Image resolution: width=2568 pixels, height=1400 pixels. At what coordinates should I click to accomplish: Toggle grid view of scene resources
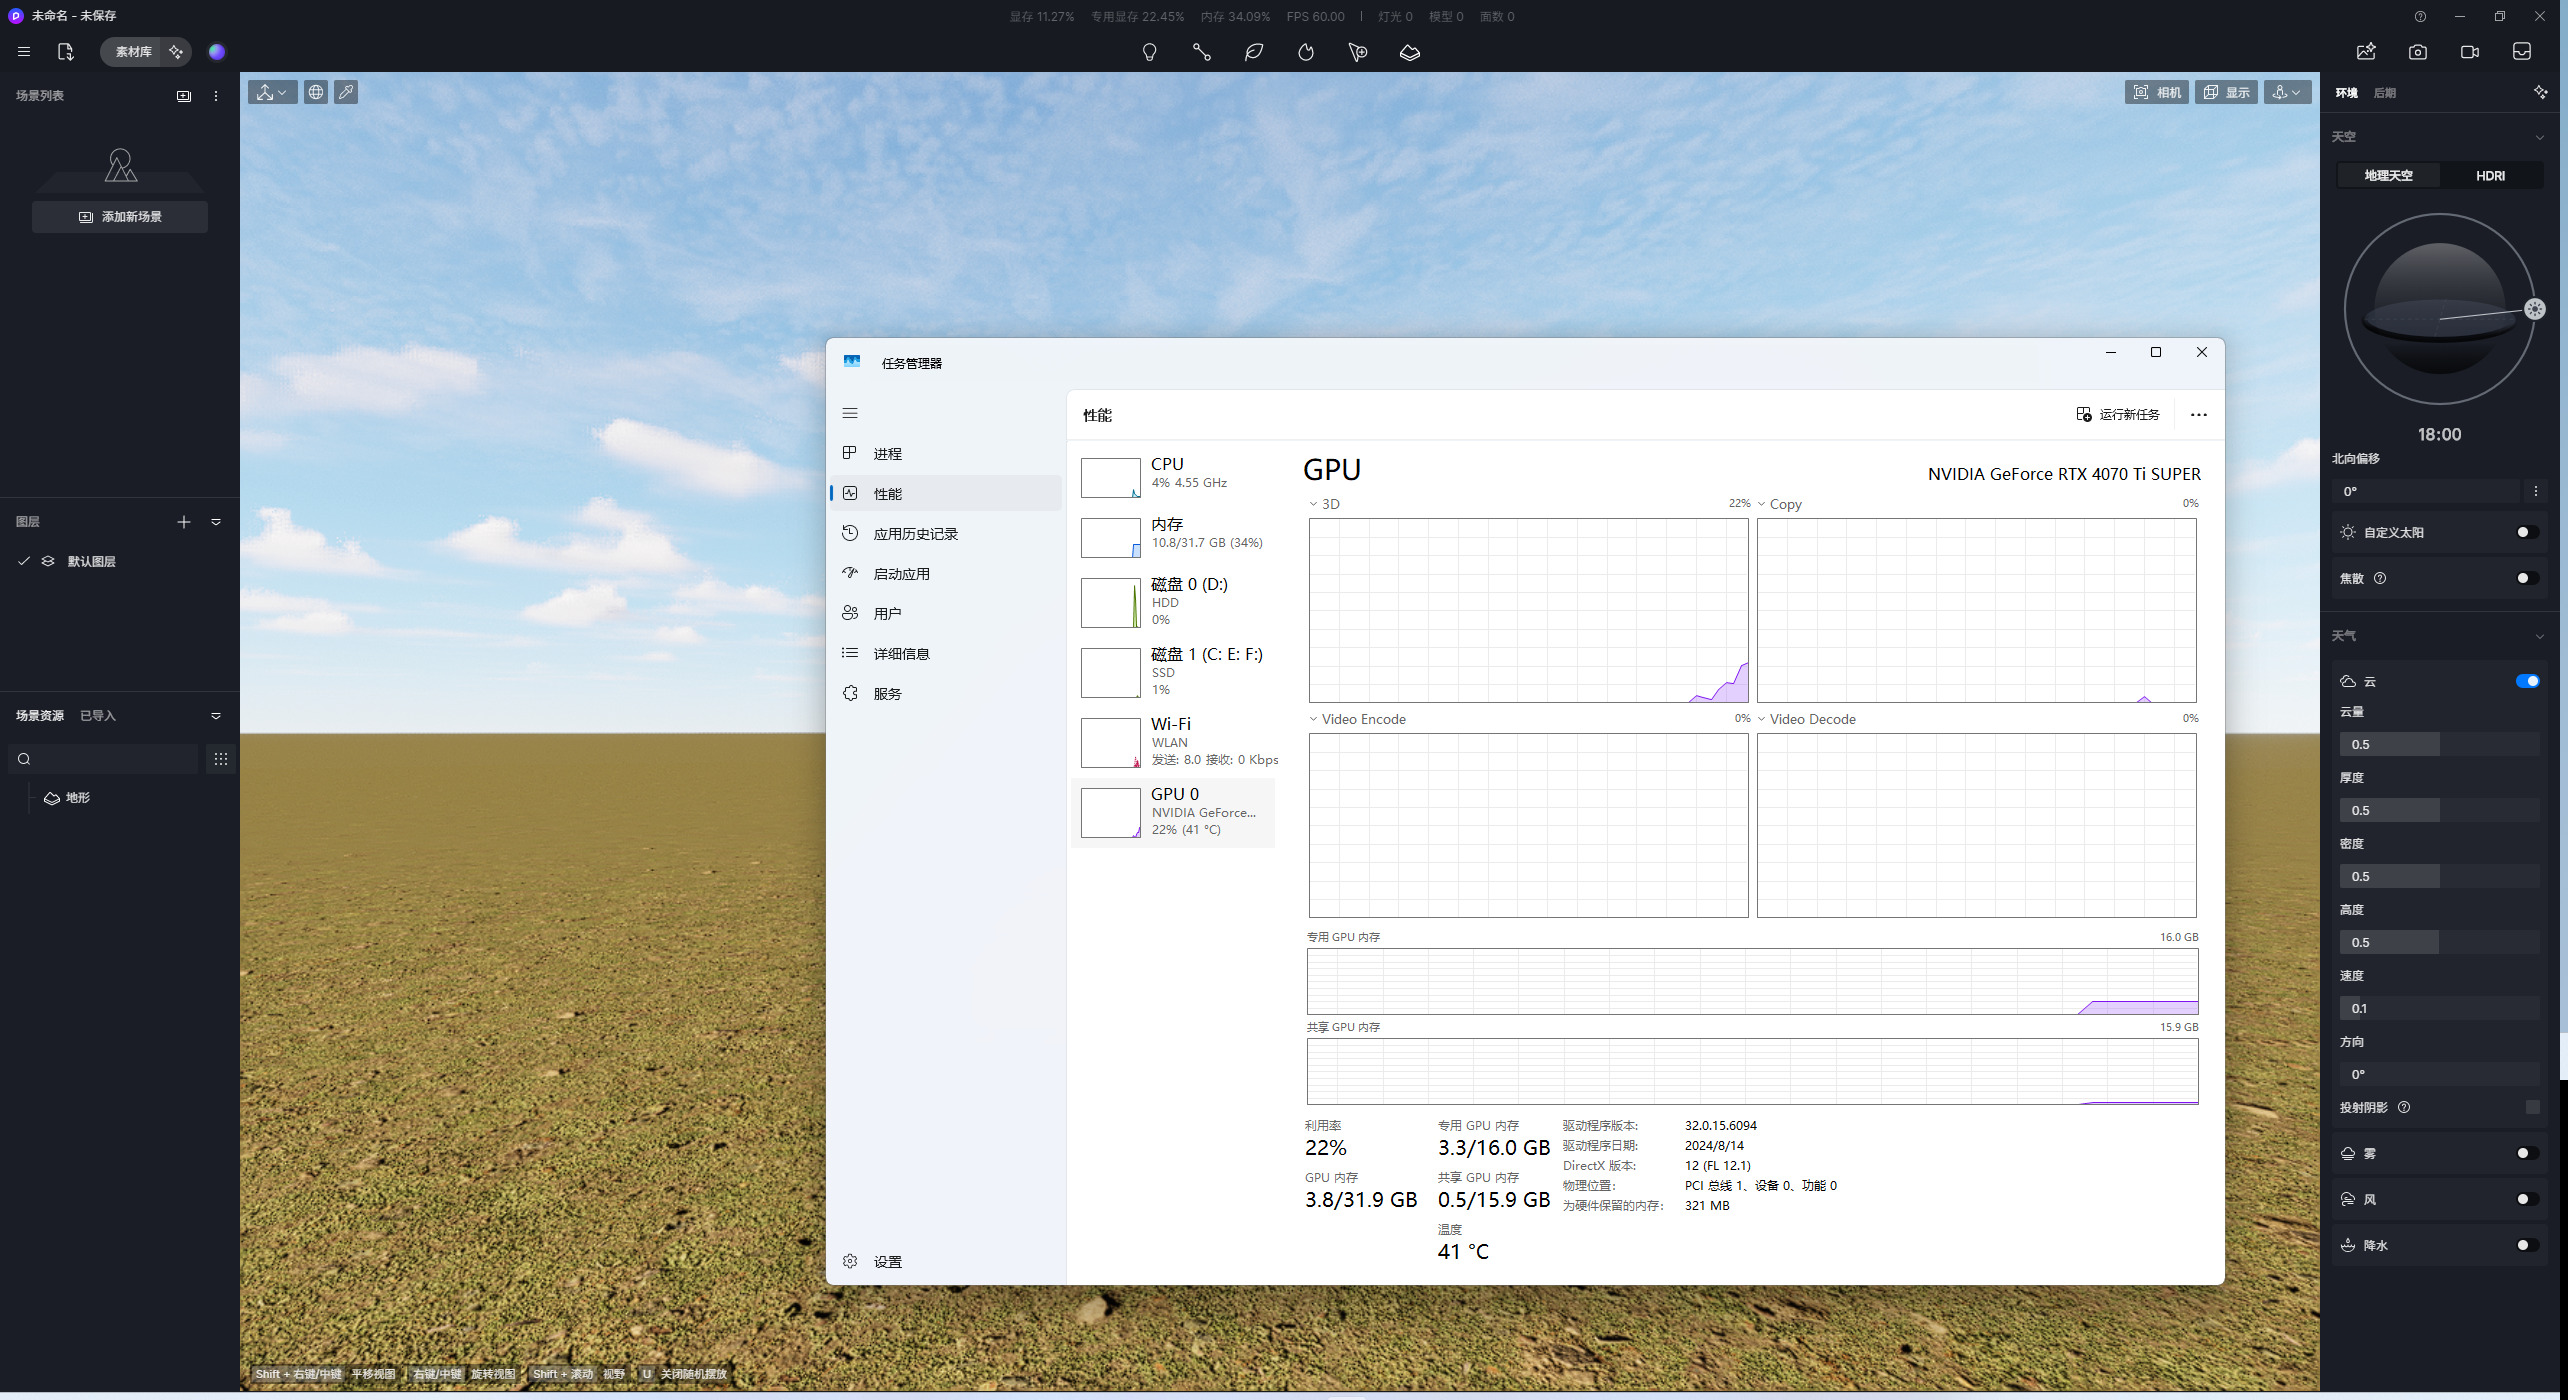click(x=221, y=759)
